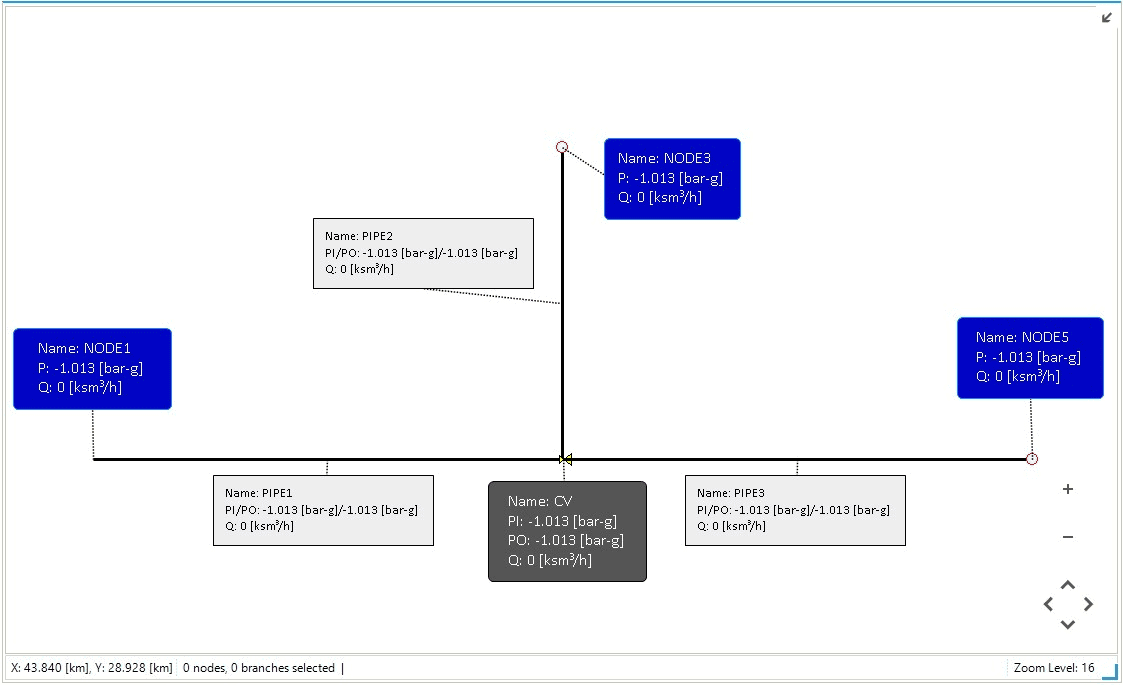The height and width of the screenshot is (685, 1123).
Task: Select the PIPE3 info label
Action: pos(795,510)
